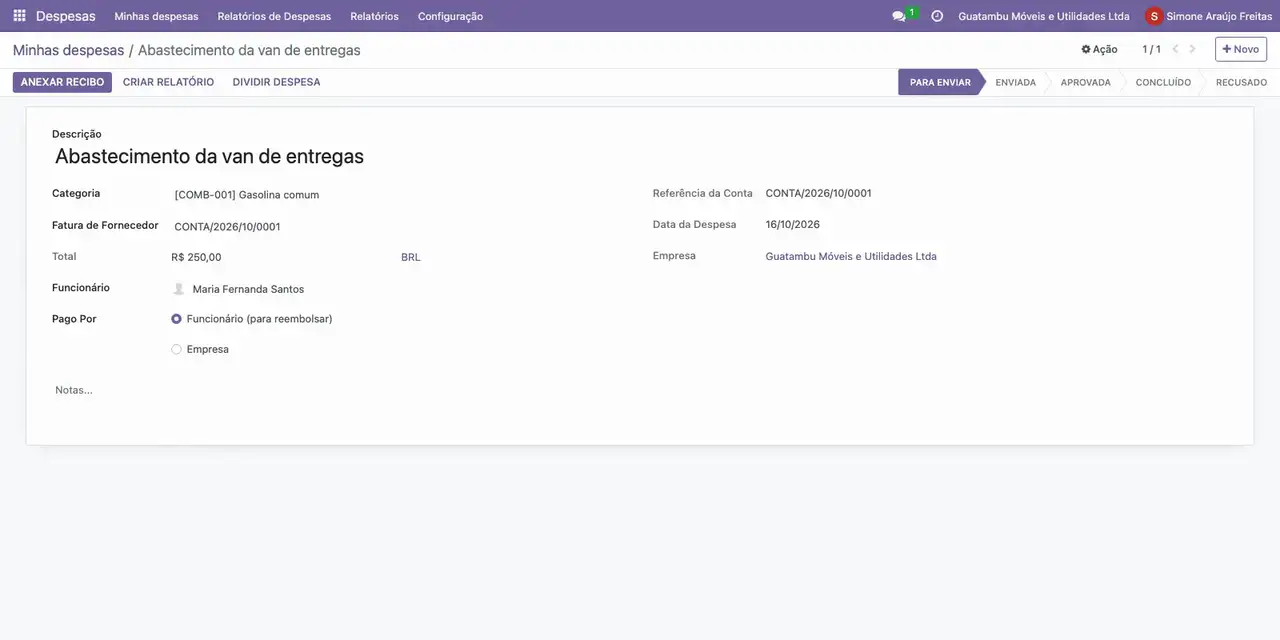Click the 1 / 1 record pager counter
Screen dimensions: 1280x640
pyautogui.click(x=1152, y=49)
